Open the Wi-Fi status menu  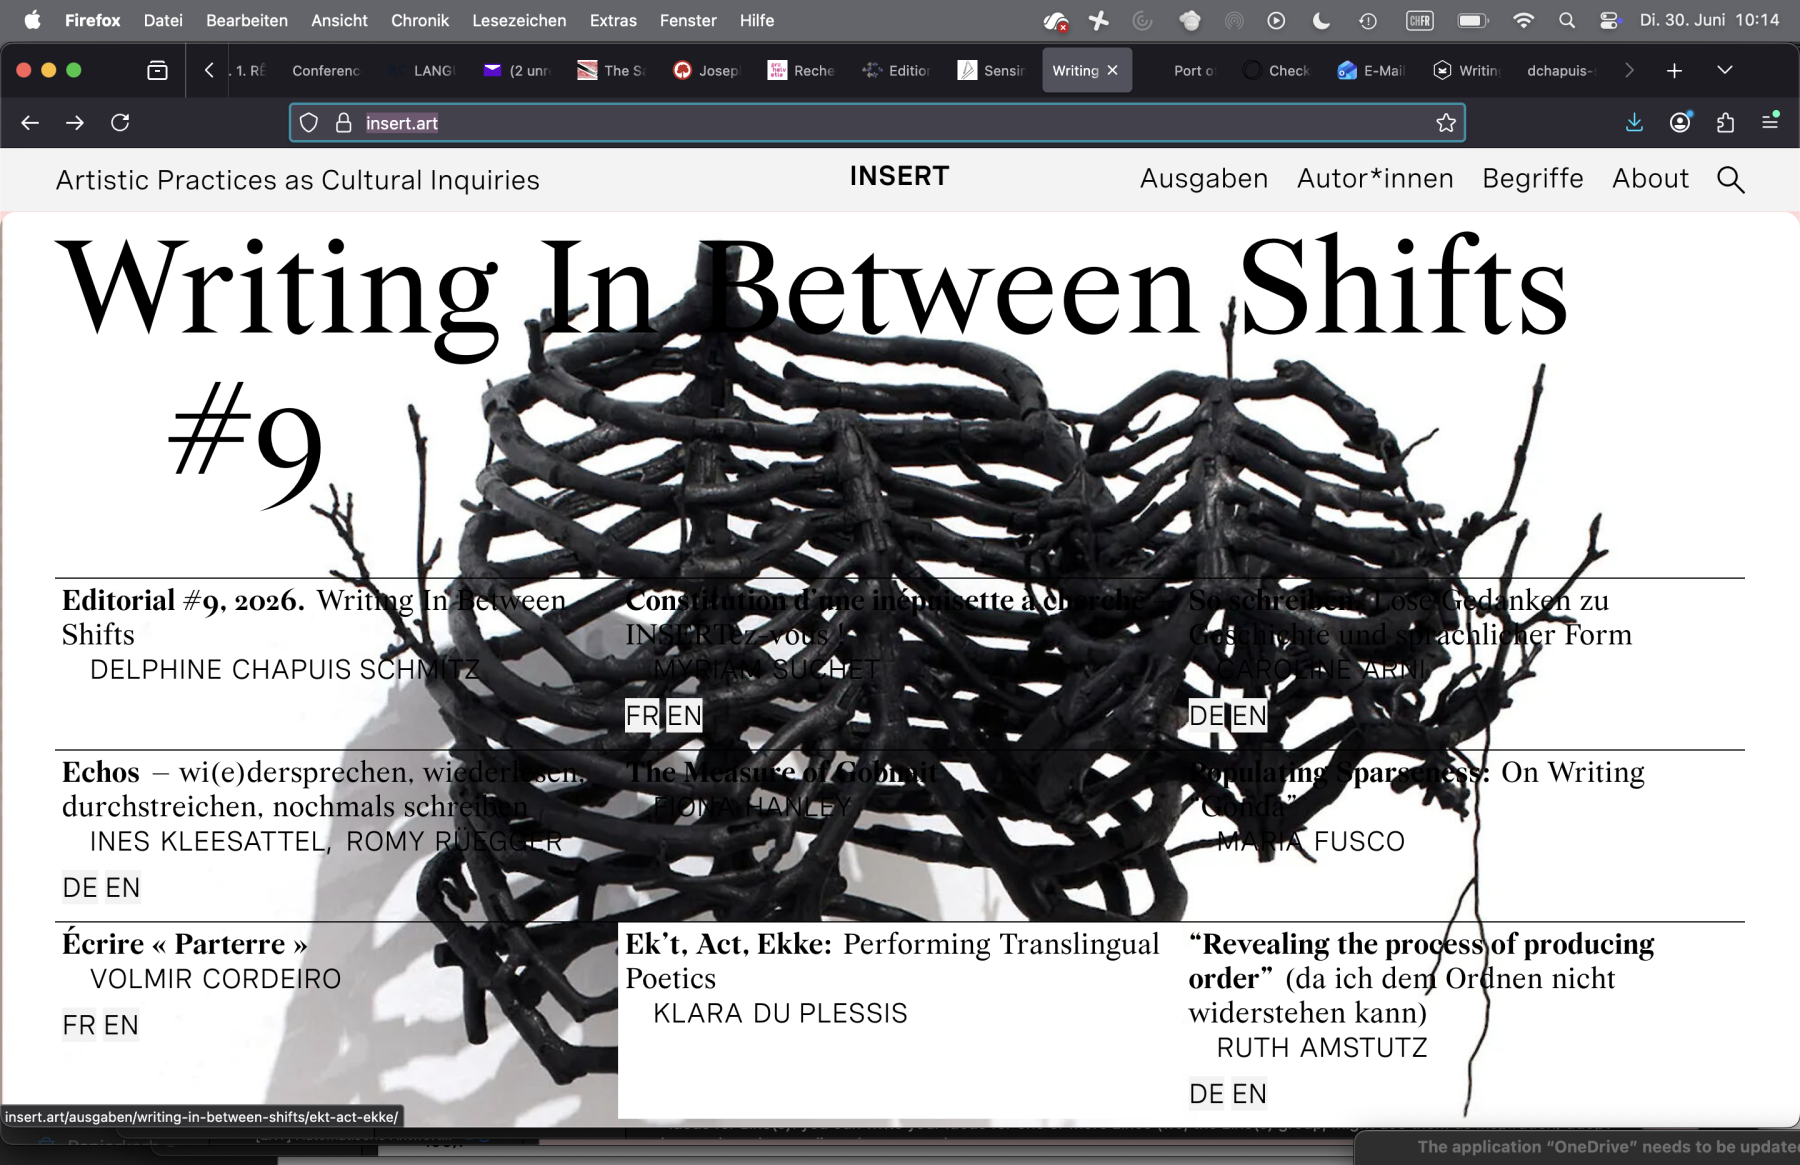pos(1523,20)
